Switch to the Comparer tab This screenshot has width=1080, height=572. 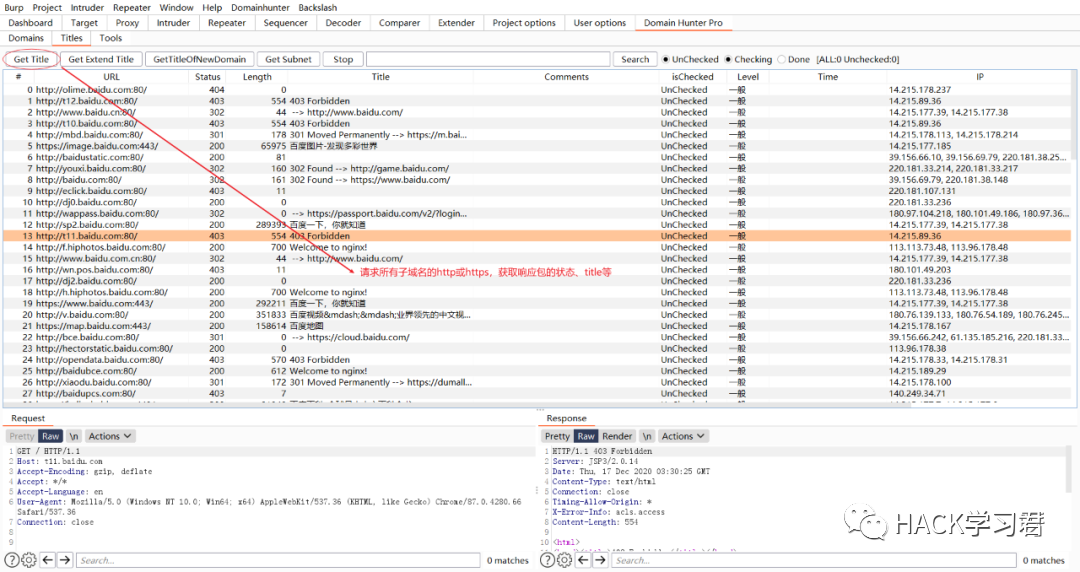(x=399, y=23)
